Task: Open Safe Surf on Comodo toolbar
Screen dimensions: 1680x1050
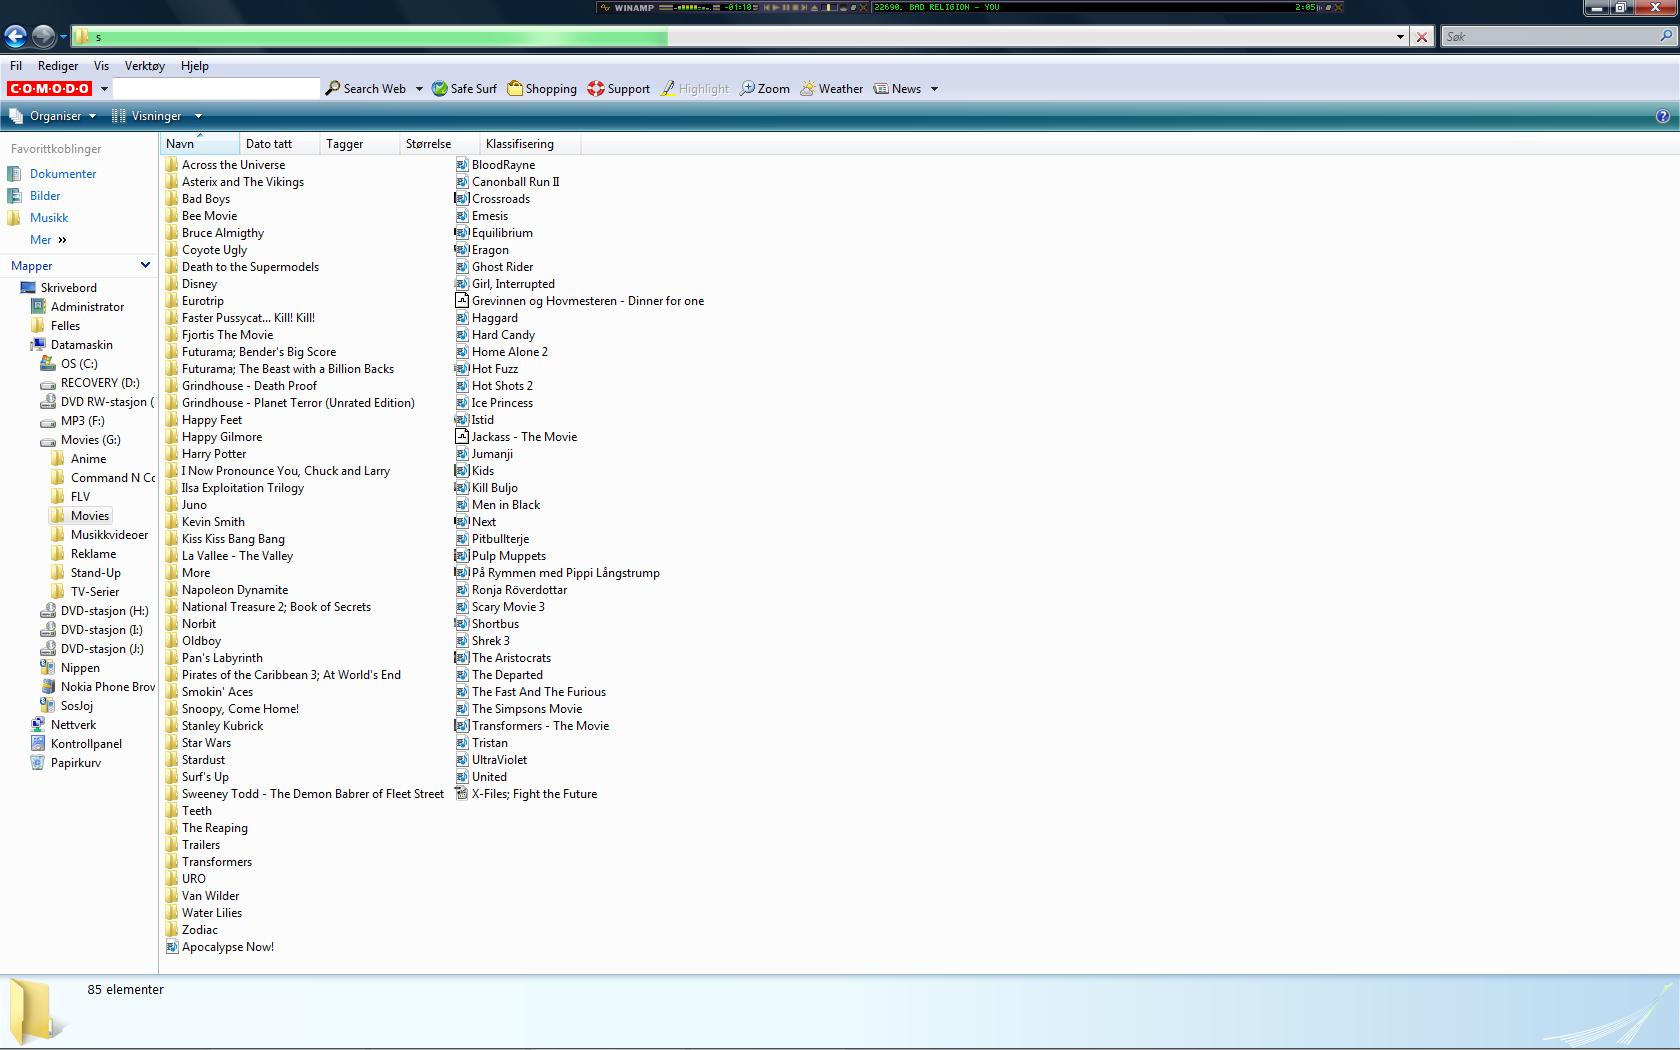Action: [464, 89]
